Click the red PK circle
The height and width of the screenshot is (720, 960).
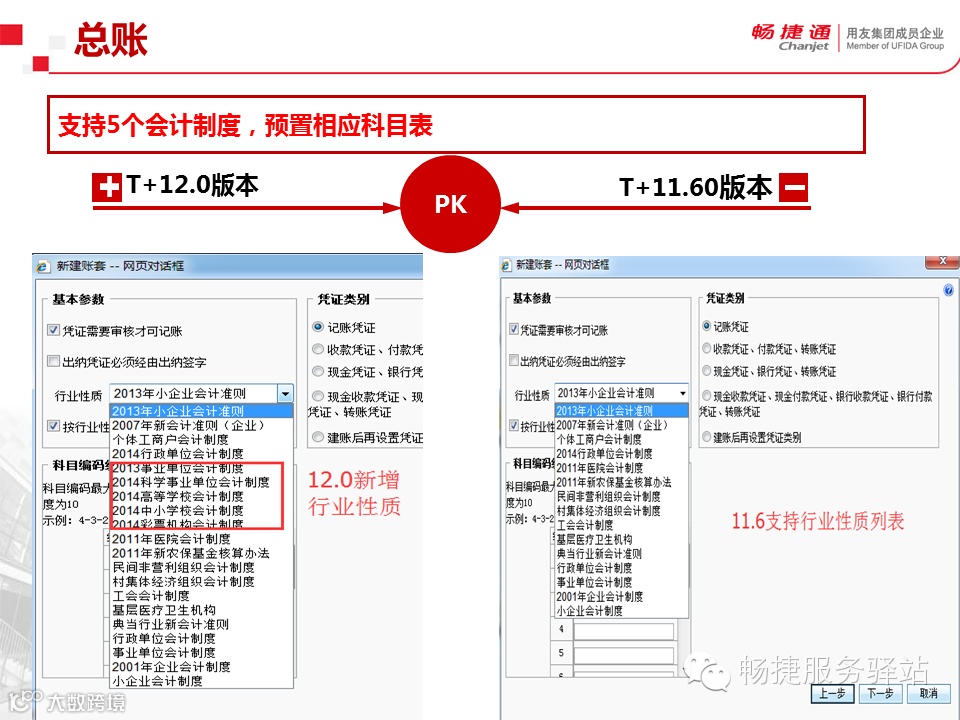tap(451, 204)
